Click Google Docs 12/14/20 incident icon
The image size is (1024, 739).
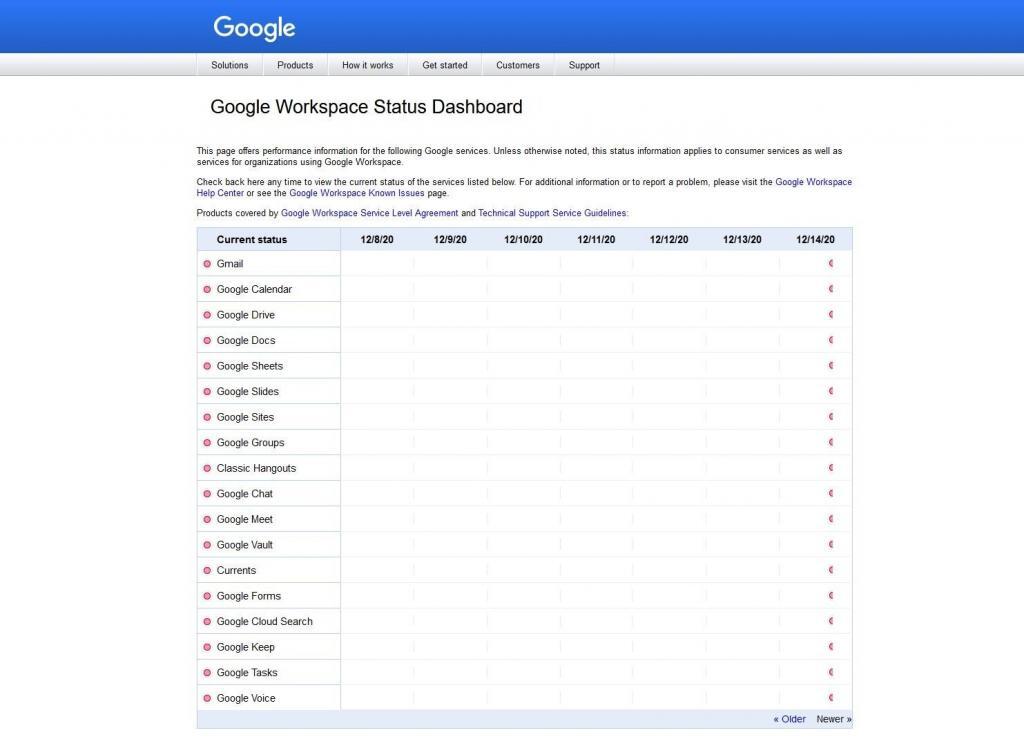point(830,340)
